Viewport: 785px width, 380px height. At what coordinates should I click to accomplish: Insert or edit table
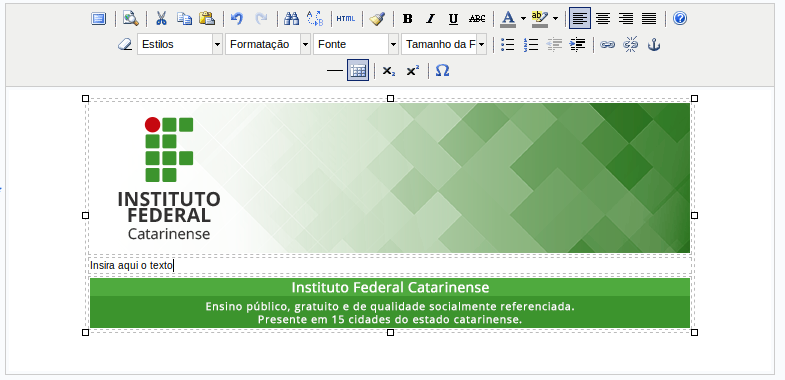[358, 71]
